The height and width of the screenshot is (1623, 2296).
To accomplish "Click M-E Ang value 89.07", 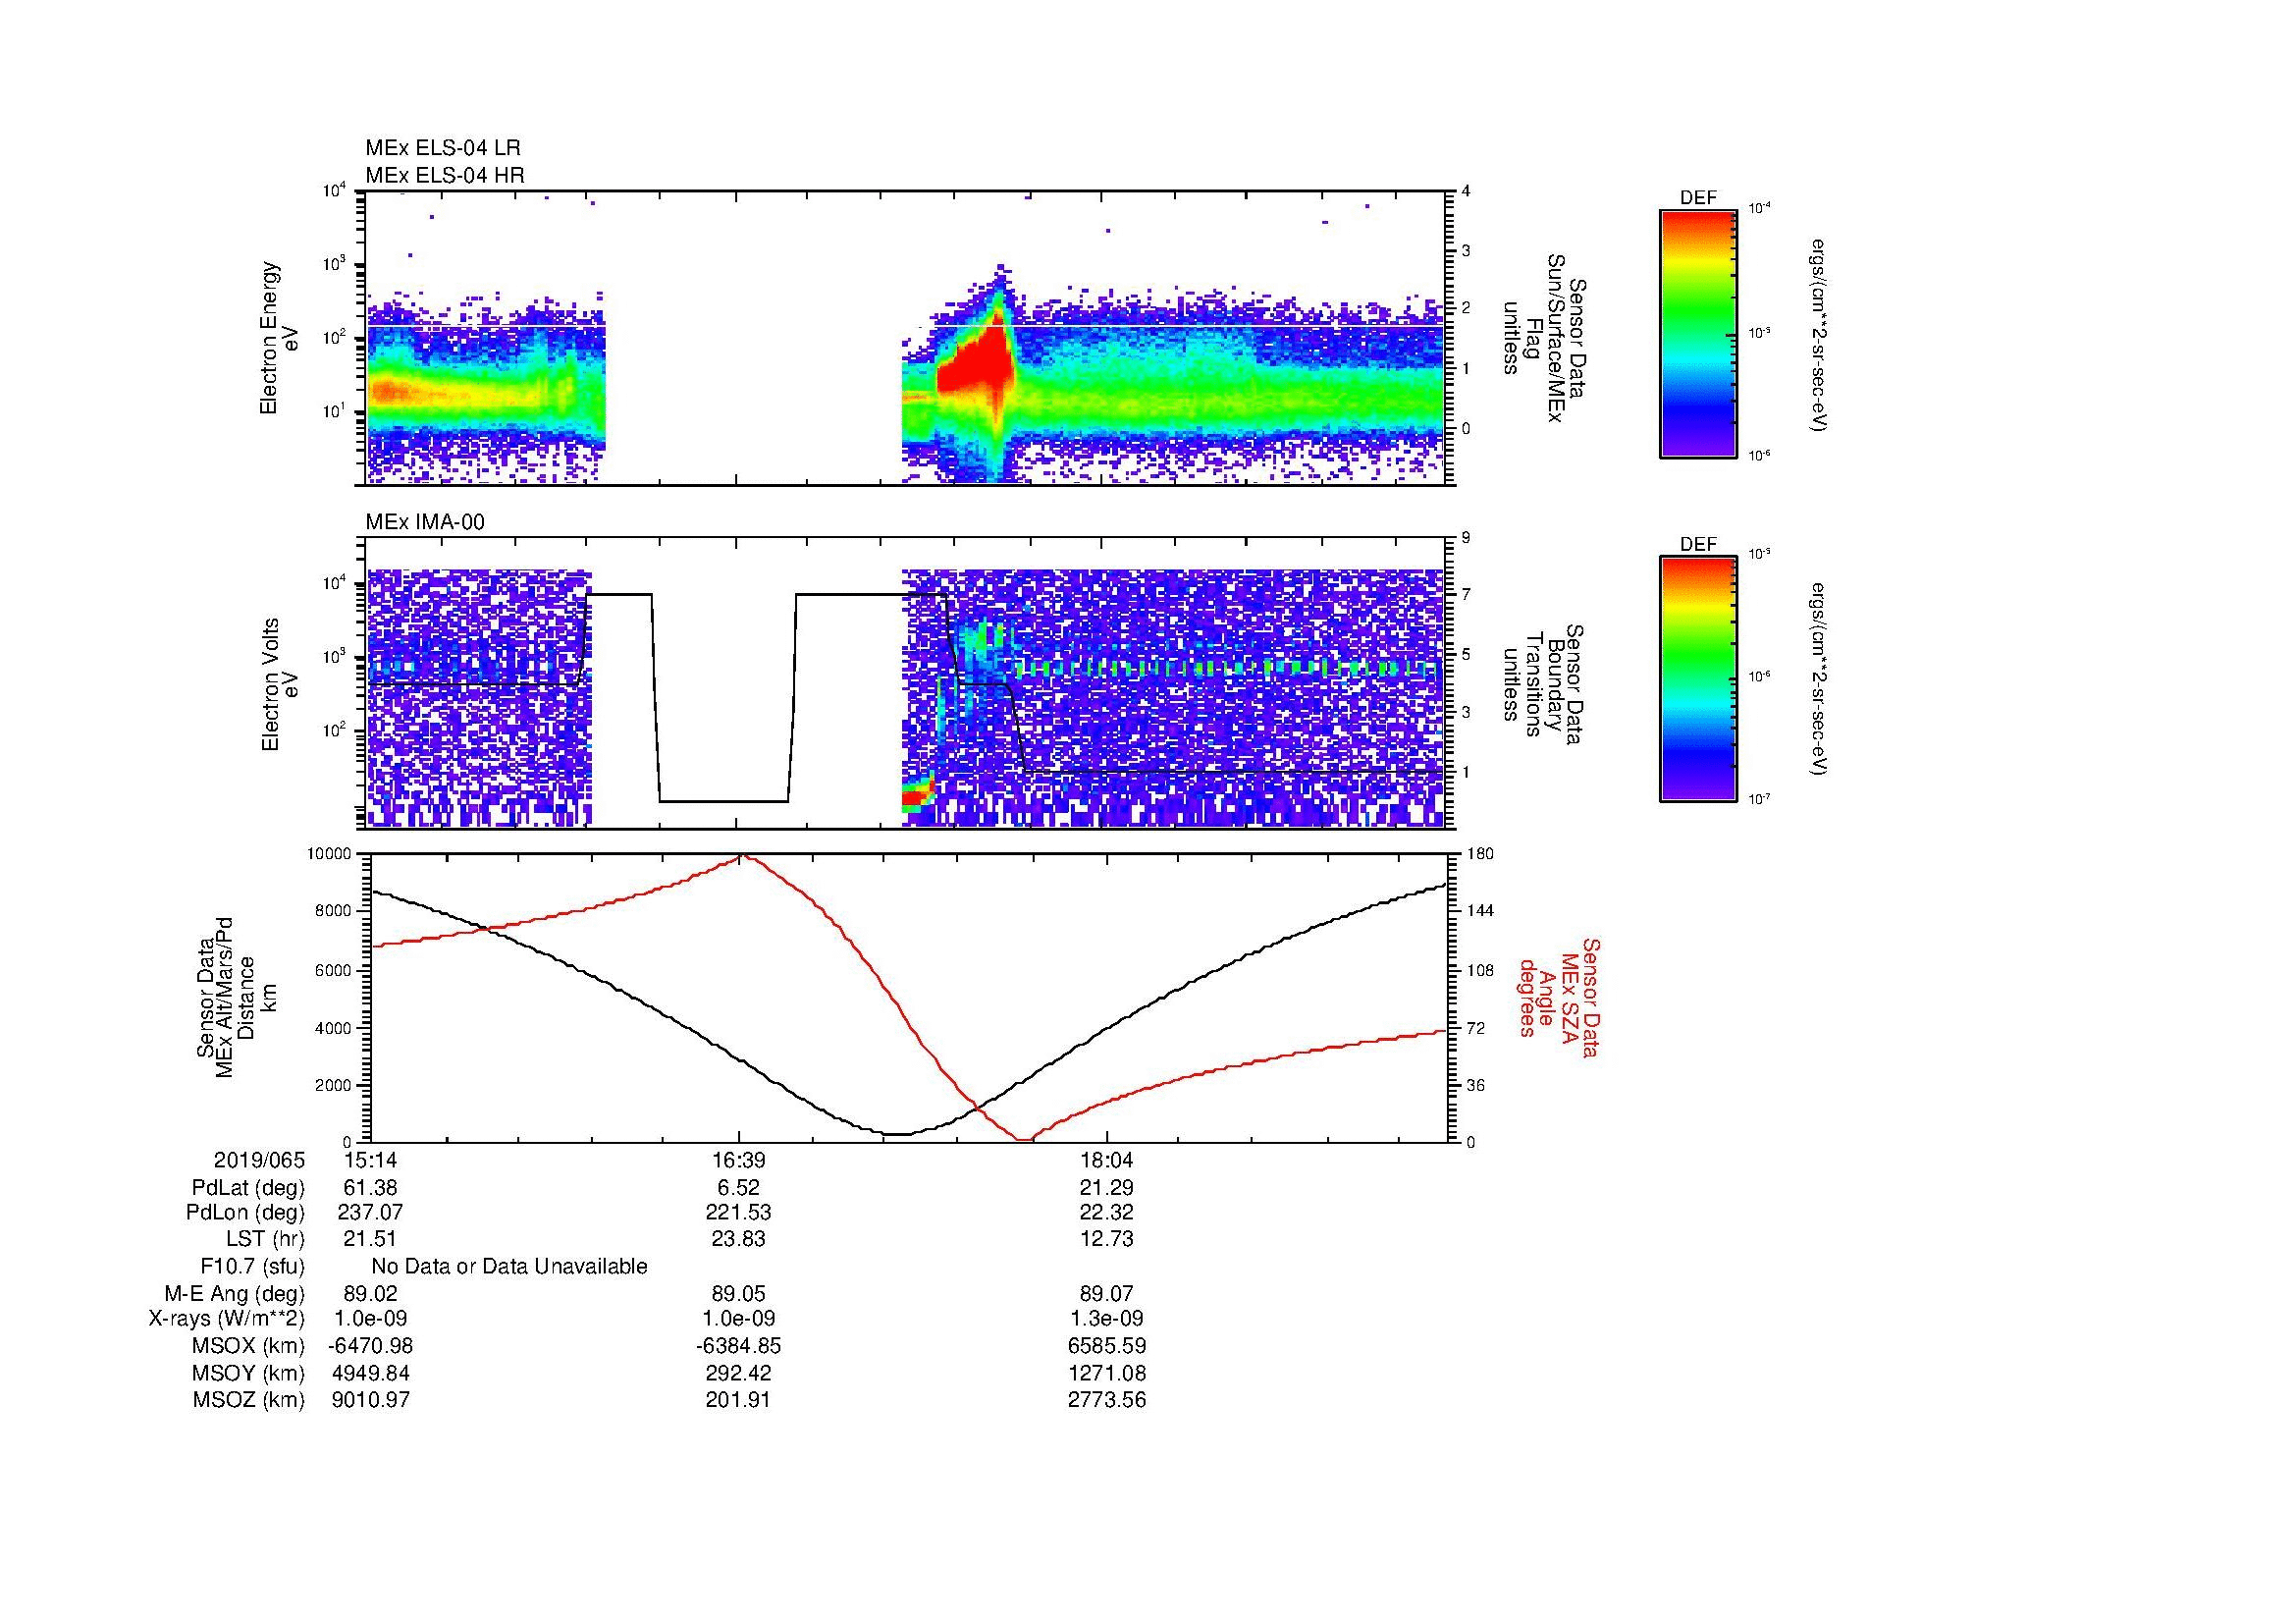I will [x=1107, y=1293].
